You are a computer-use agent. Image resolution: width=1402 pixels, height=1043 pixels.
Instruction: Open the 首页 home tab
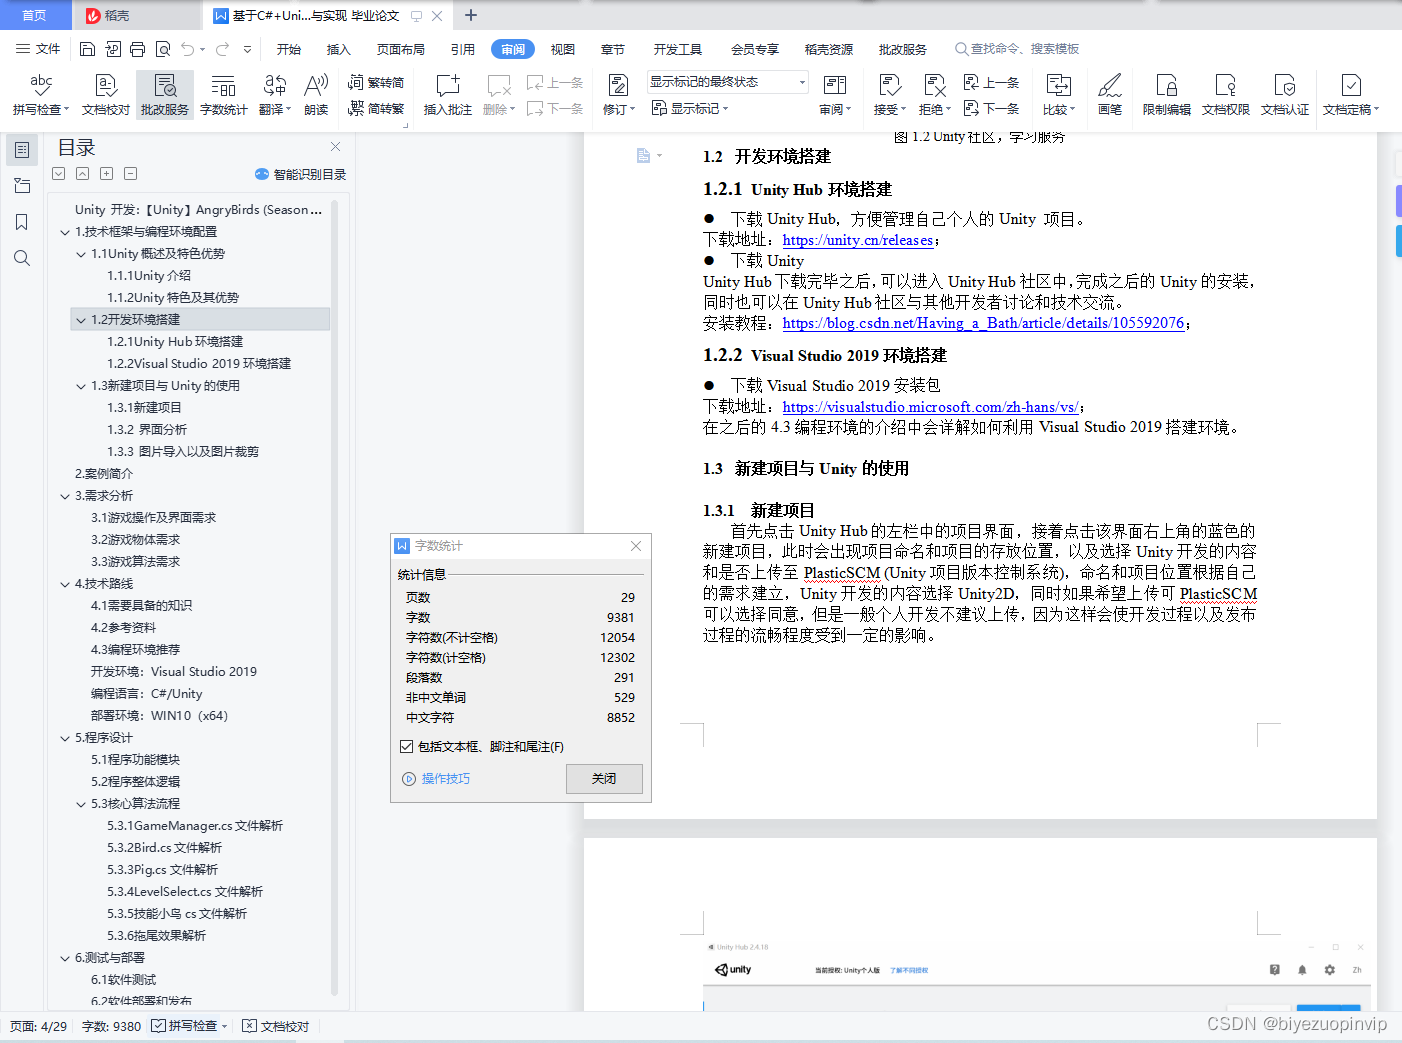[x=35, y=15]
